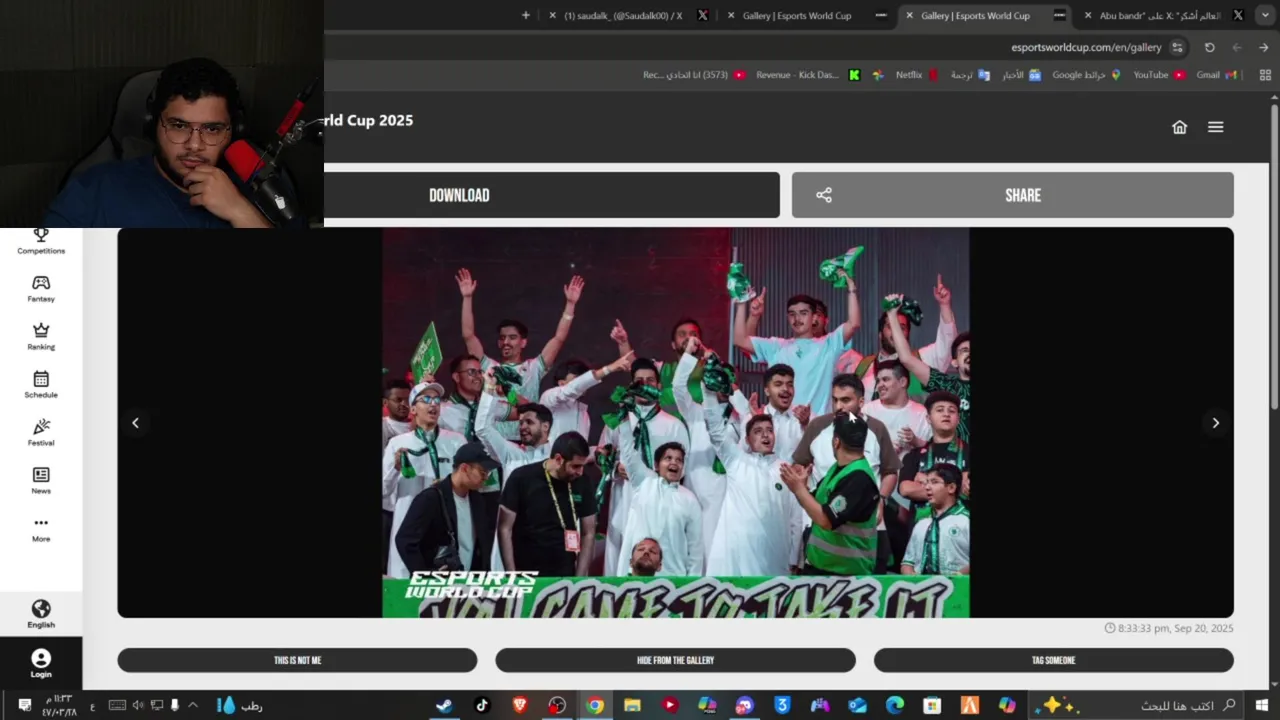This screenshot has width=1280, height=720.
Task: Open Brave browser from the taskbar
Action: (x=520, y=705)
